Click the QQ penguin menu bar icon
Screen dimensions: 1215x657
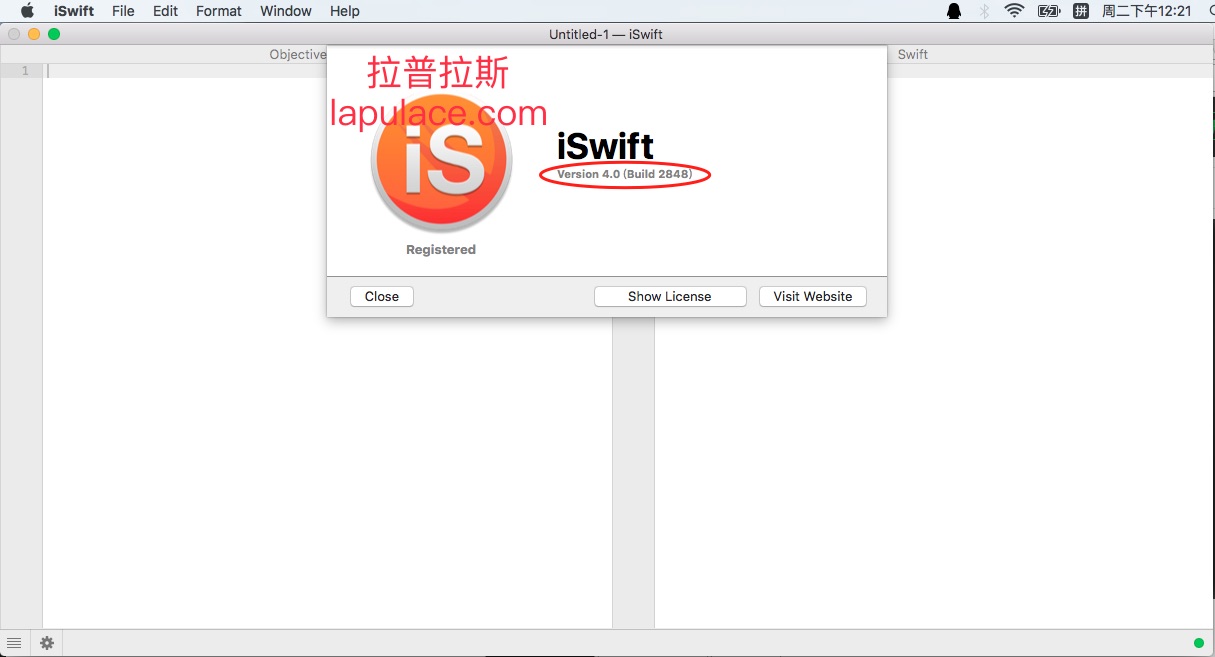tap(953, 11)
